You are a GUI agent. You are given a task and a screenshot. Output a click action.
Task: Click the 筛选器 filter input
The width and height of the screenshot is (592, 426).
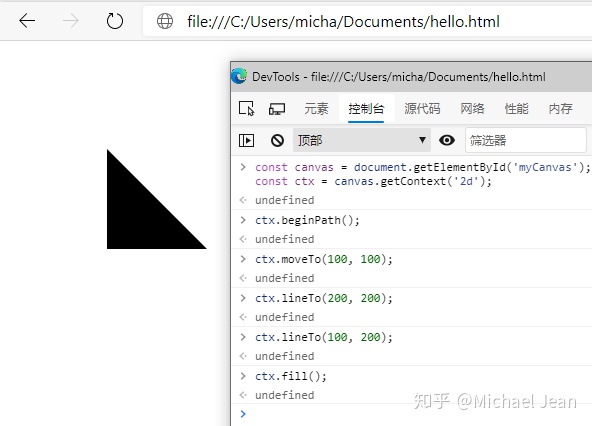526,140
